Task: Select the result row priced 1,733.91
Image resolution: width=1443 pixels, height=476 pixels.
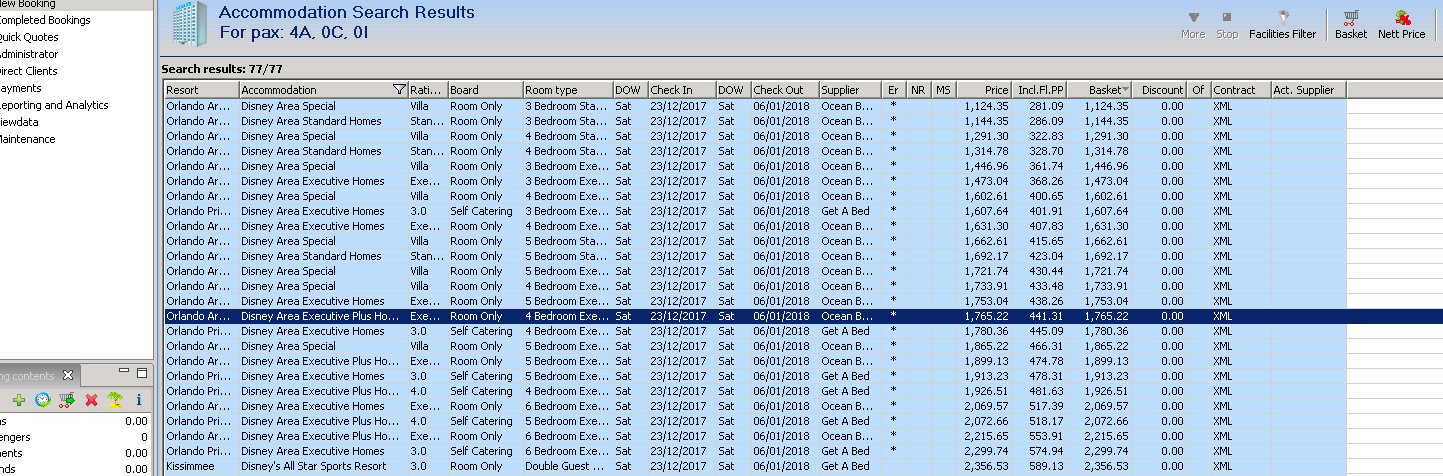Action: 755,286
